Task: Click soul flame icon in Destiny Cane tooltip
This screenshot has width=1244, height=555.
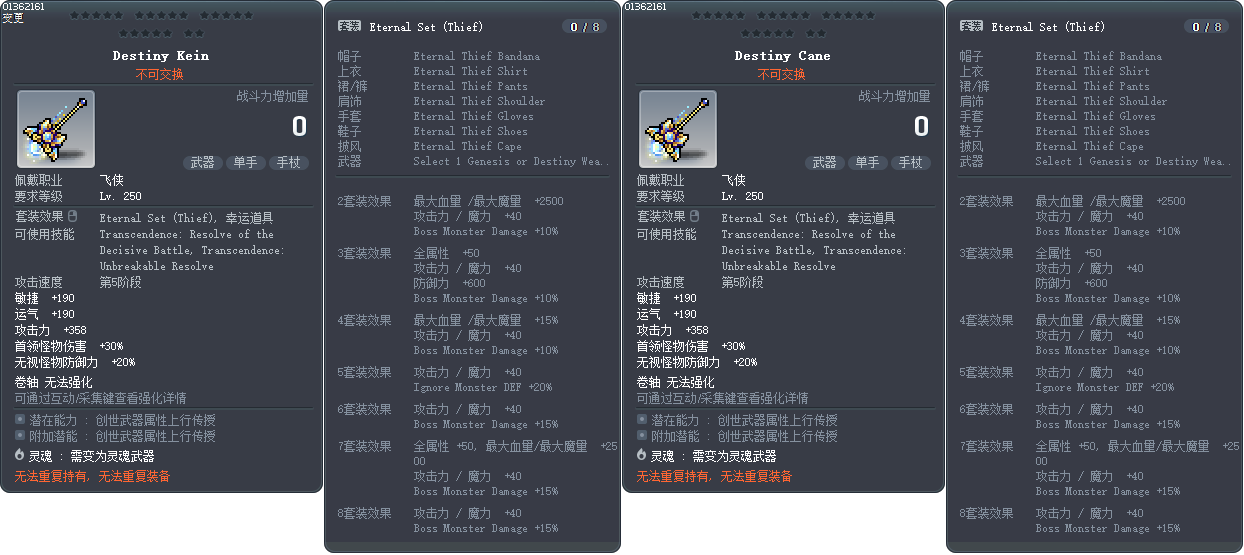Action: [x=642, y=455]
